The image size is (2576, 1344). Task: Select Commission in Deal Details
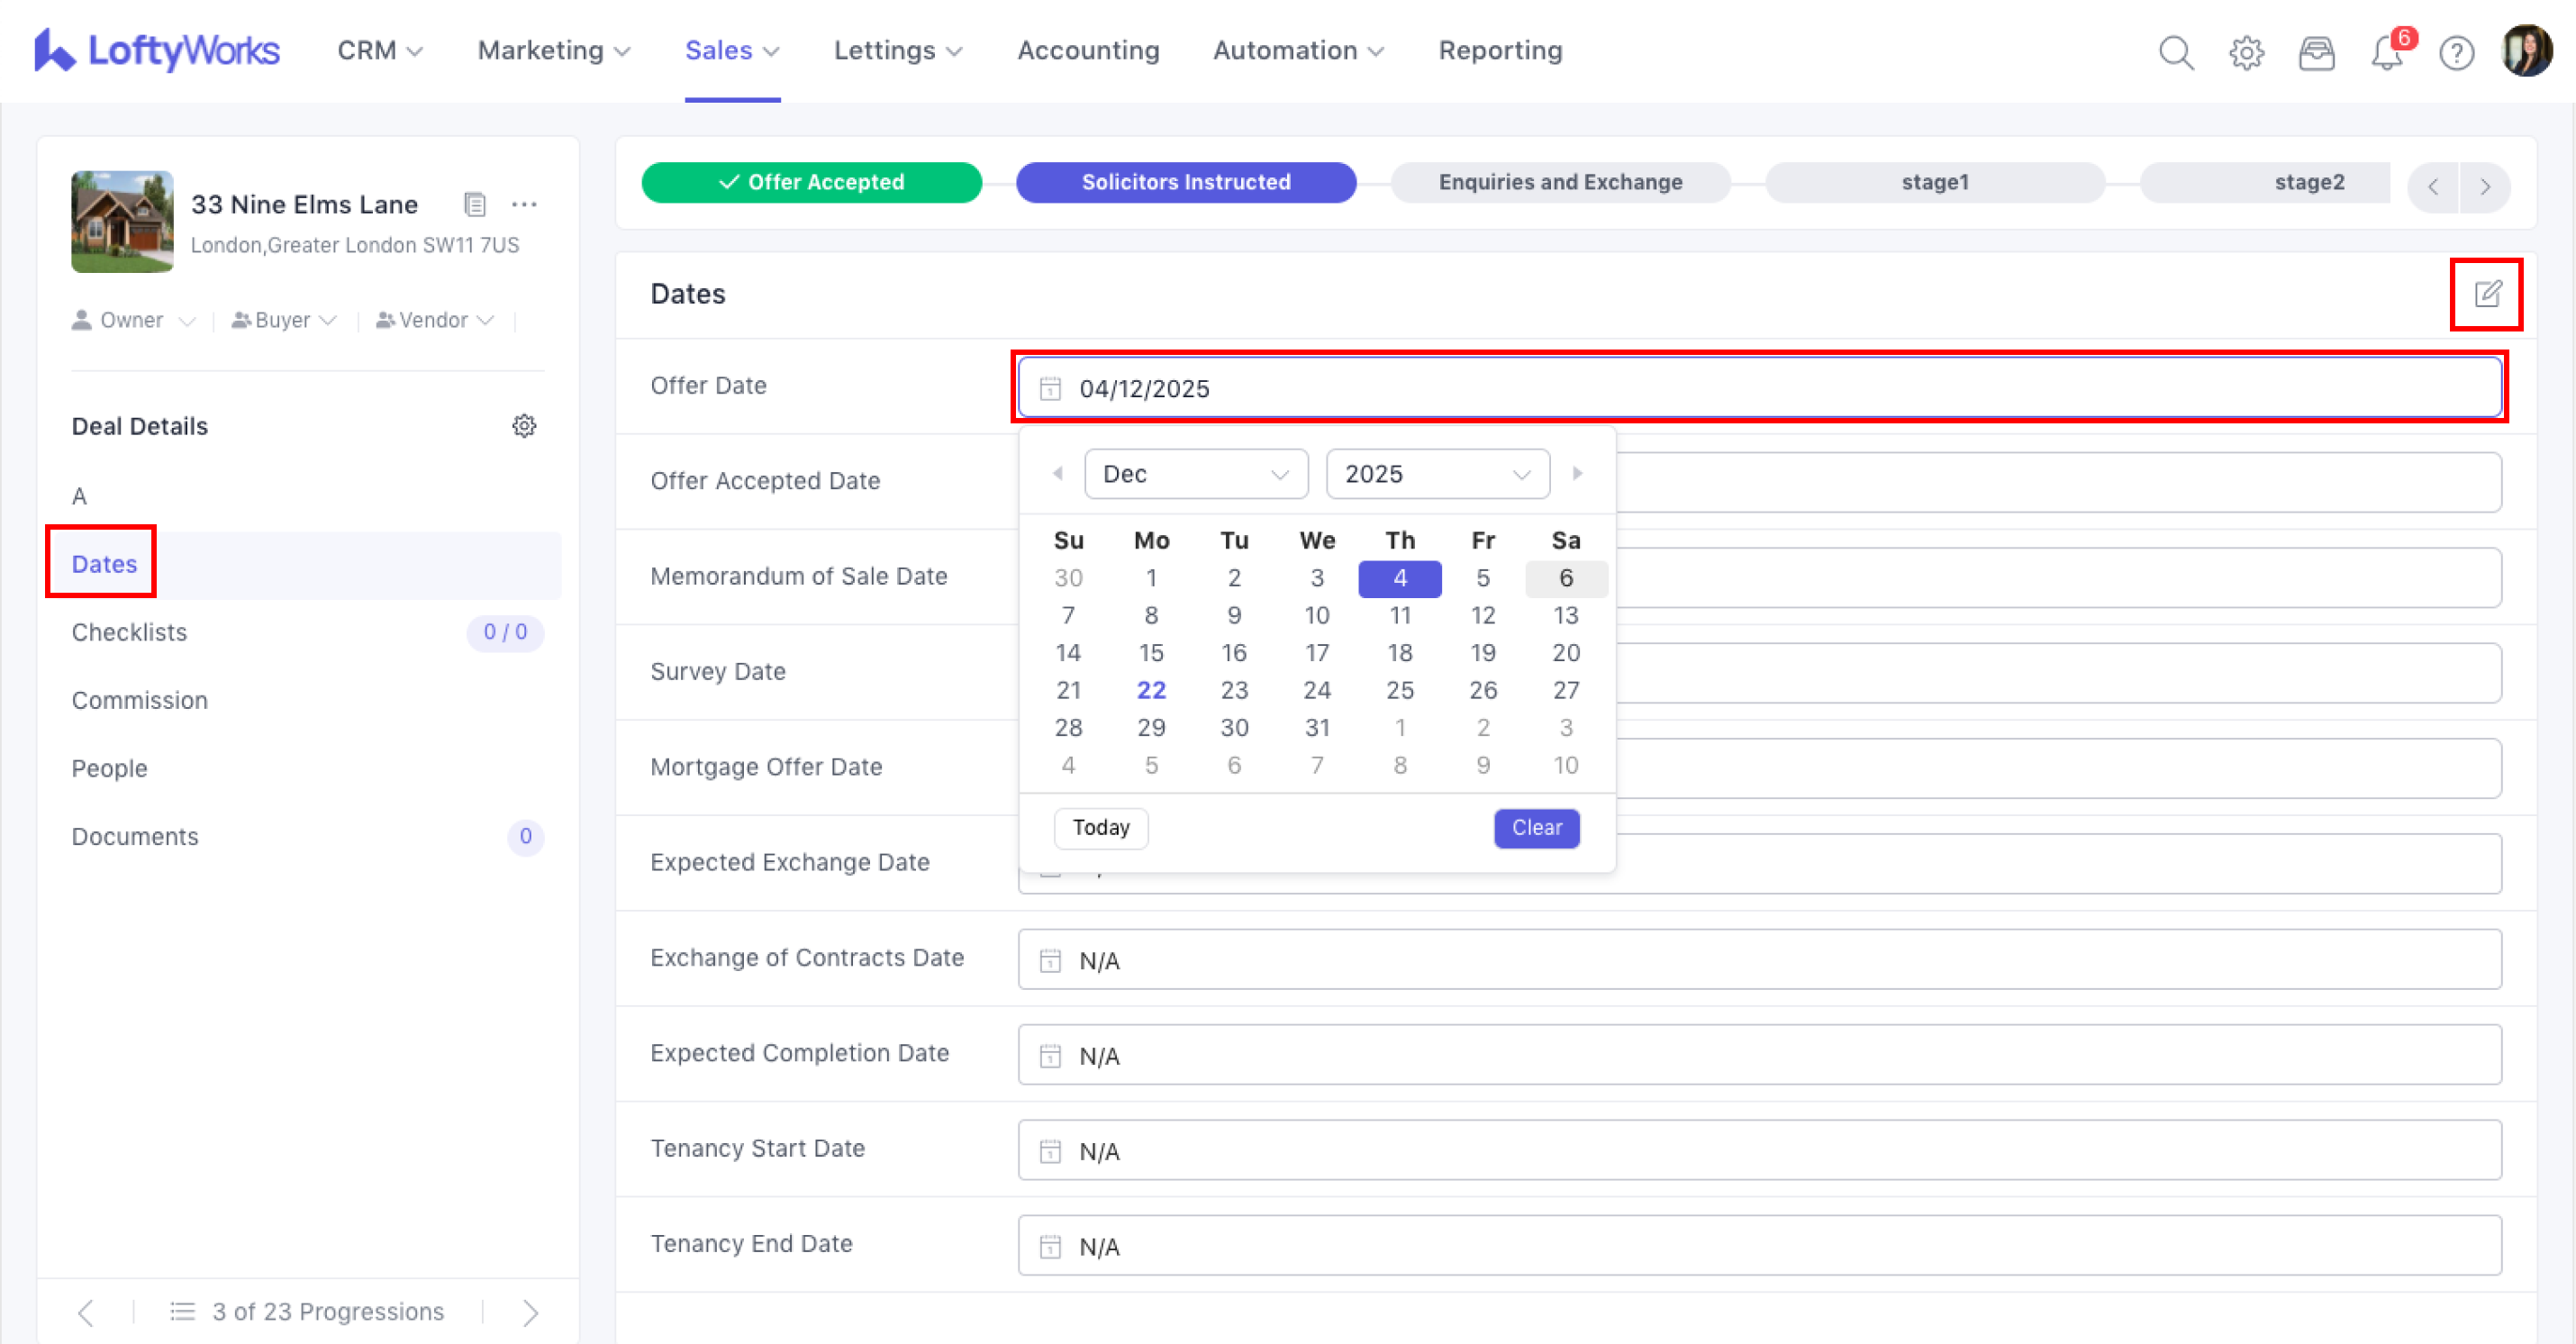(140, 700)
